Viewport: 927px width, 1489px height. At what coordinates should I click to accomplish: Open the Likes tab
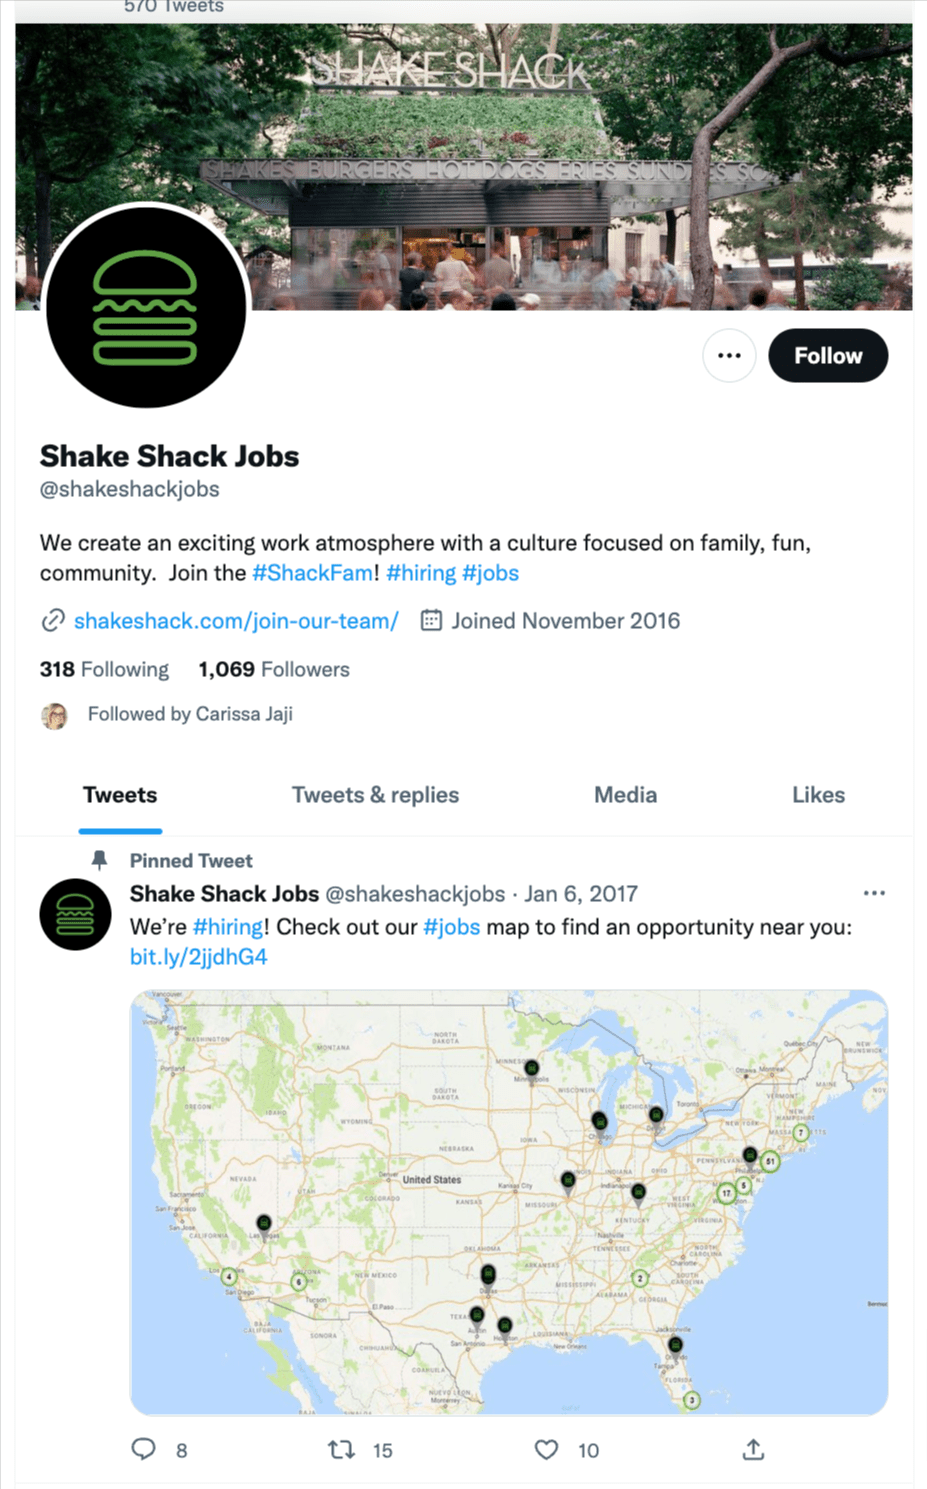[x=818, y=795]
